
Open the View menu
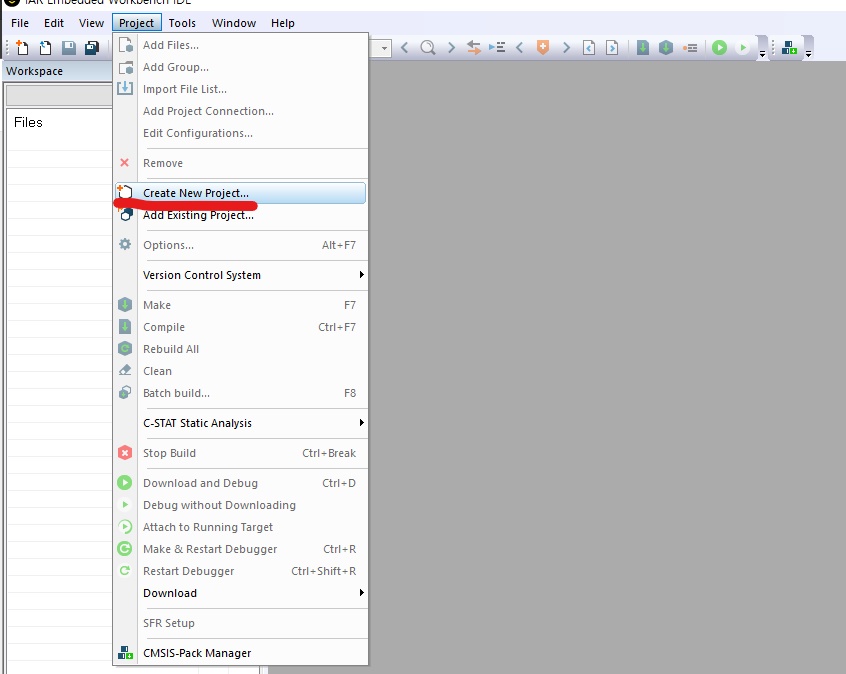[x=91, y=23]
